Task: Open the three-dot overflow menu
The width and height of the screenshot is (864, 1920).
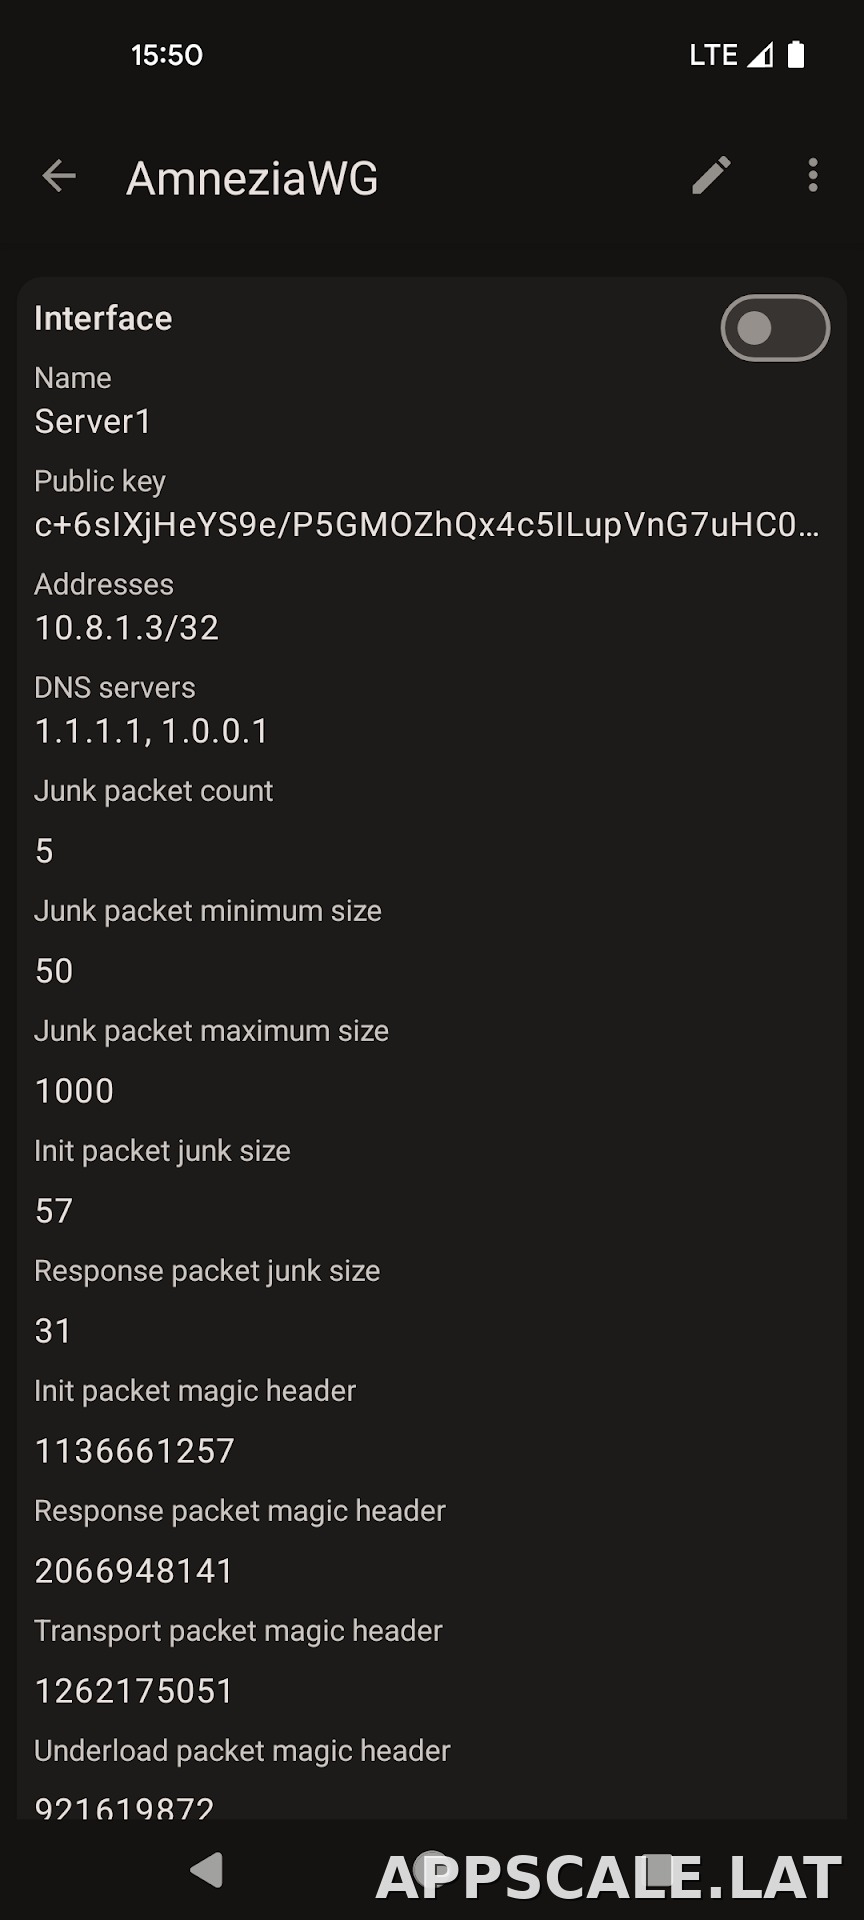Action: coord(813,176)
